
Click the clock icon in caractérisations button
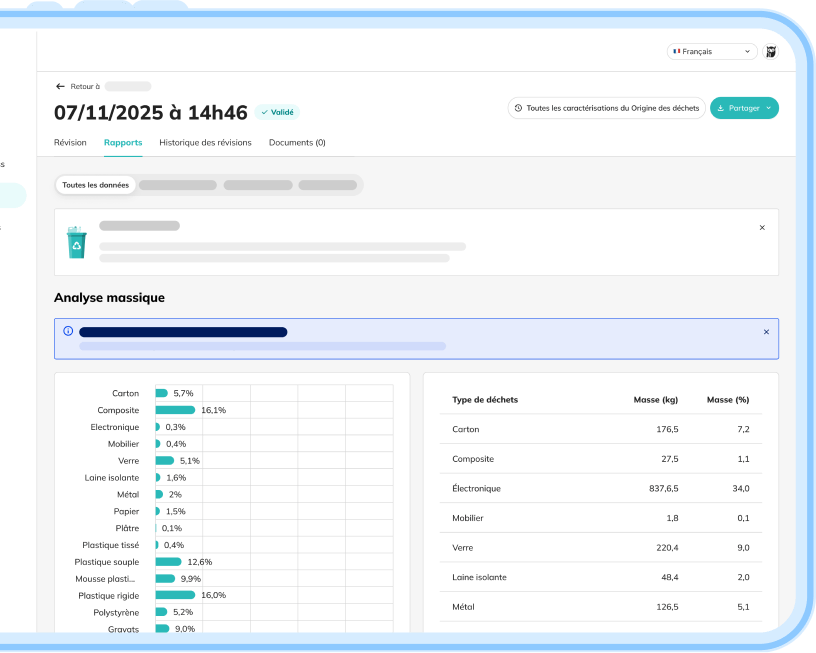tap(518, 108)
